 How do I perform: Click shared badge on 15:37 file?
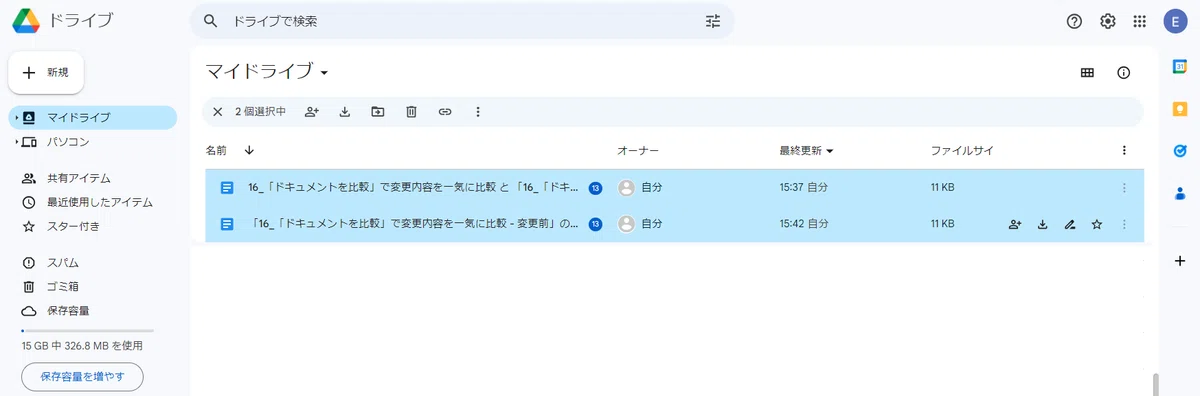pos(595,187)
